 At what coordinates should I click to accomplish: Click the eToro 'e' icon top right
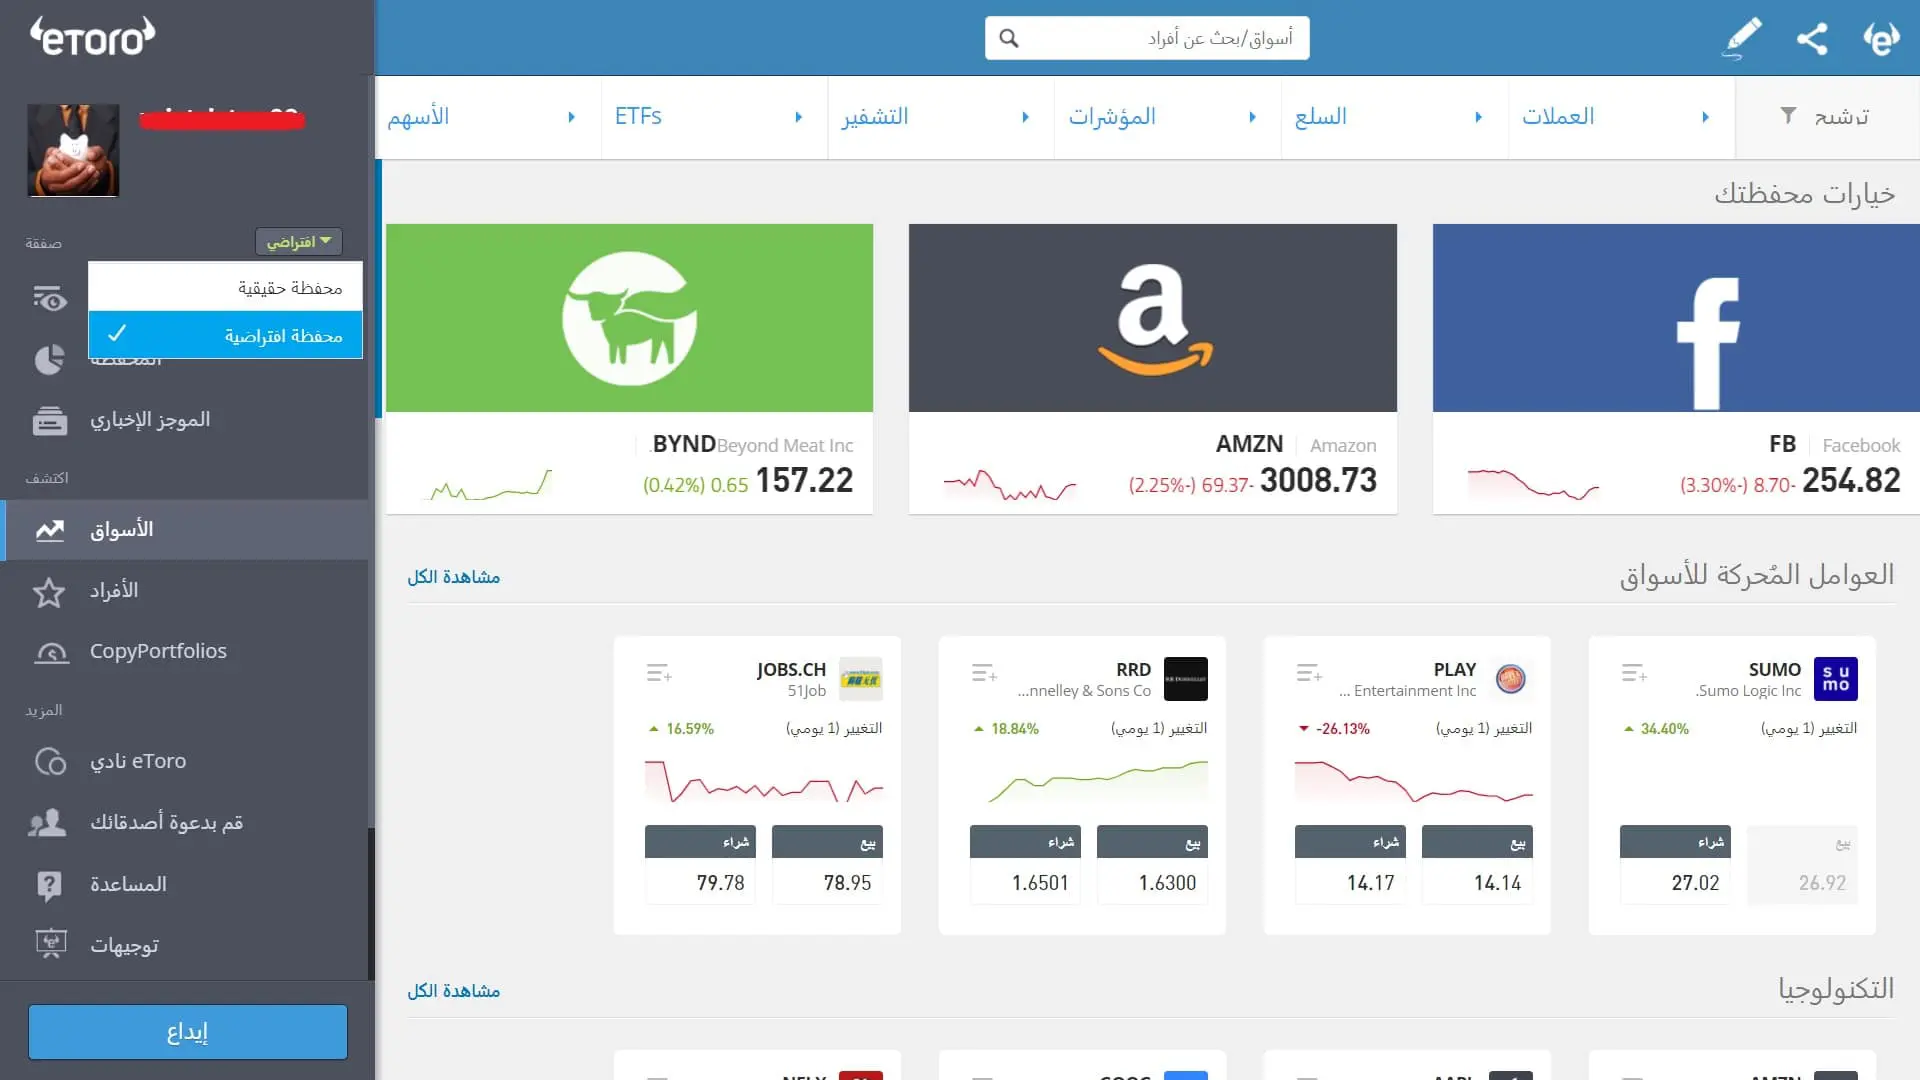pos(1881,38)
